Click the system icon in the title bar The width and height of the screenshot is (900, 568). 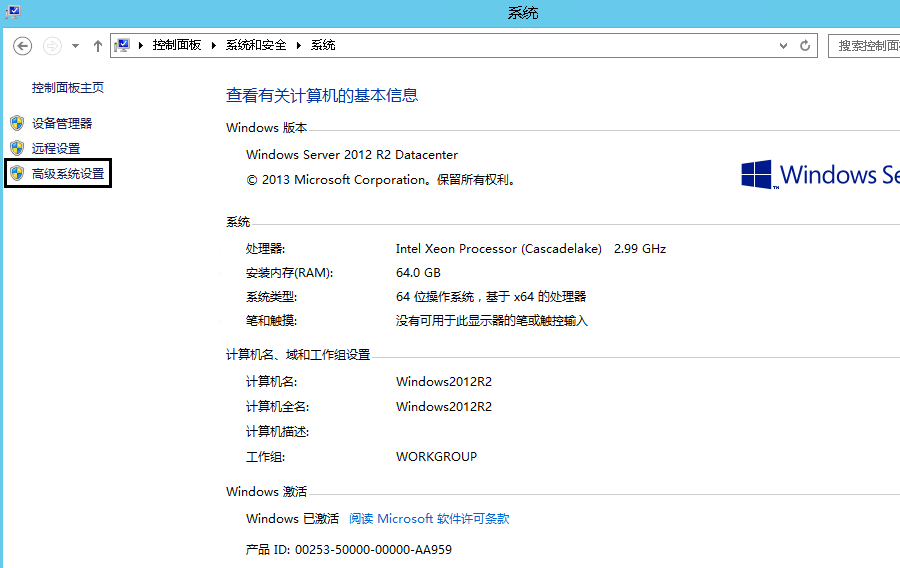click(x=13, y=11)
